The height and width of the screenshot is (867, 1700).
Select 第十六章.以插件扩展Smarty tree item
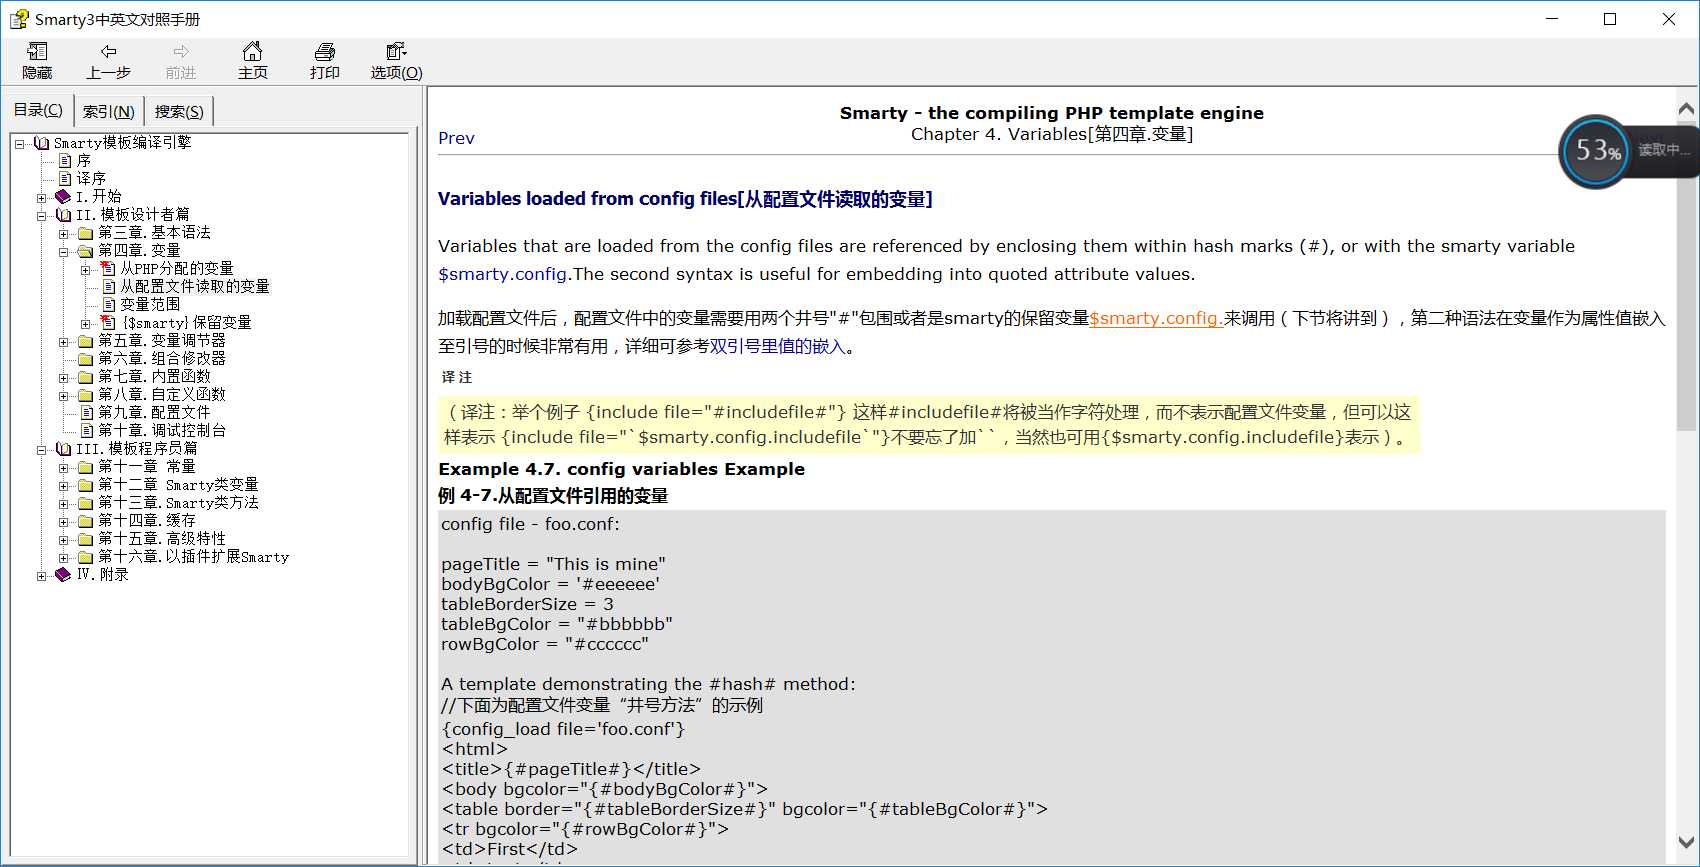[x=193, y=557]
